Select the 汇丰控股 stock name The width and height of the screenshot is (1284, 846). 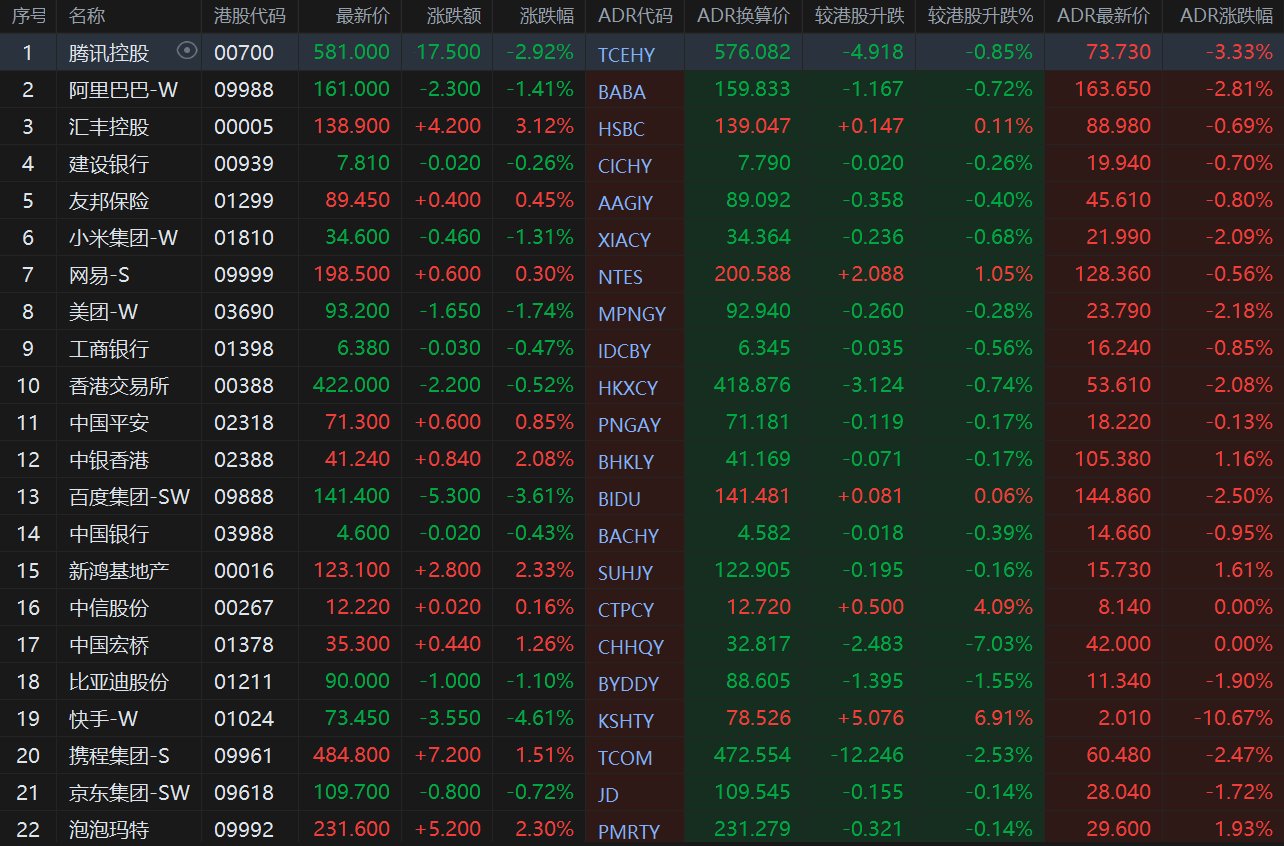pos(109,126)
